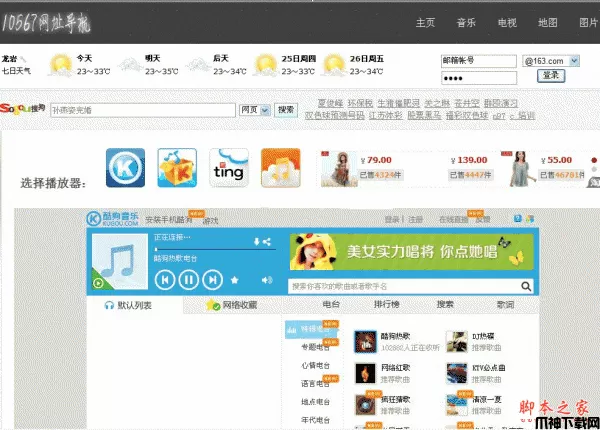Click the colorful icon beside help
This screenshot has width=600, height=430.
530,218
